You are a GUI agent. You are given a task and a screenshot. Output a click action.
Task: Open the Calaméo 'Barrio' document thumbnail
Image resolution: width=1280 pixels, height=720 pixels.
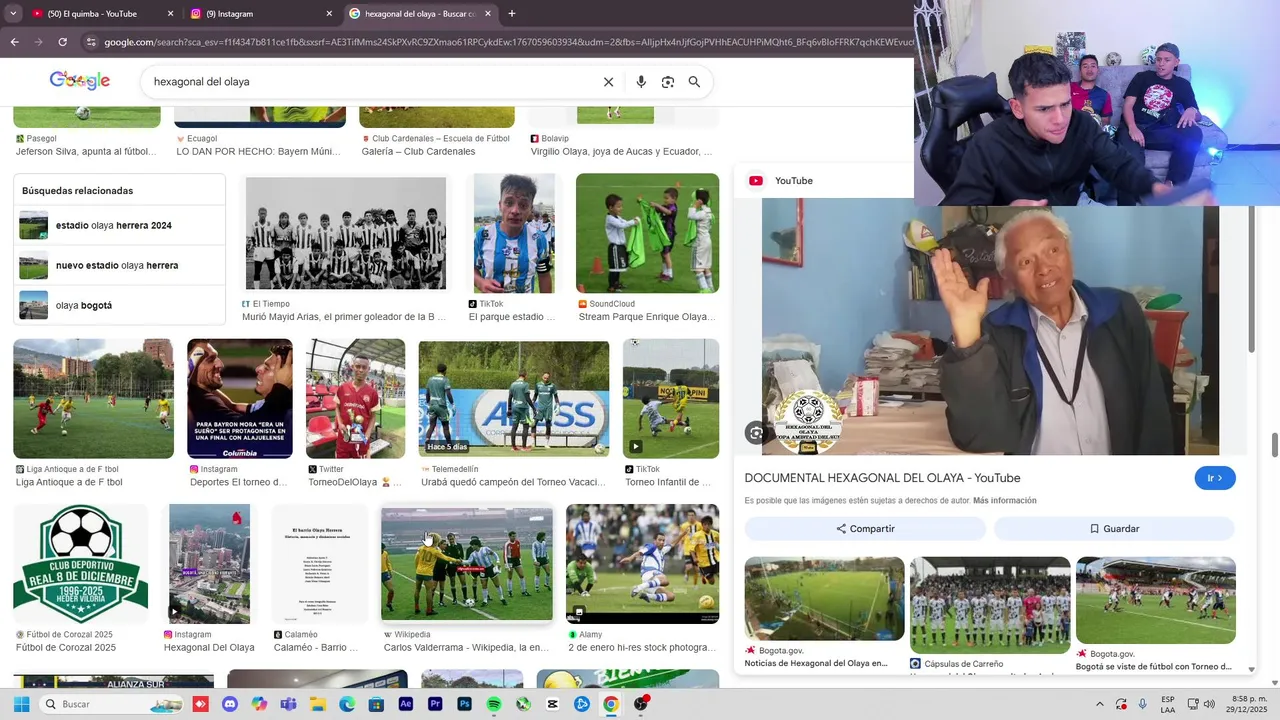point(320,564)
